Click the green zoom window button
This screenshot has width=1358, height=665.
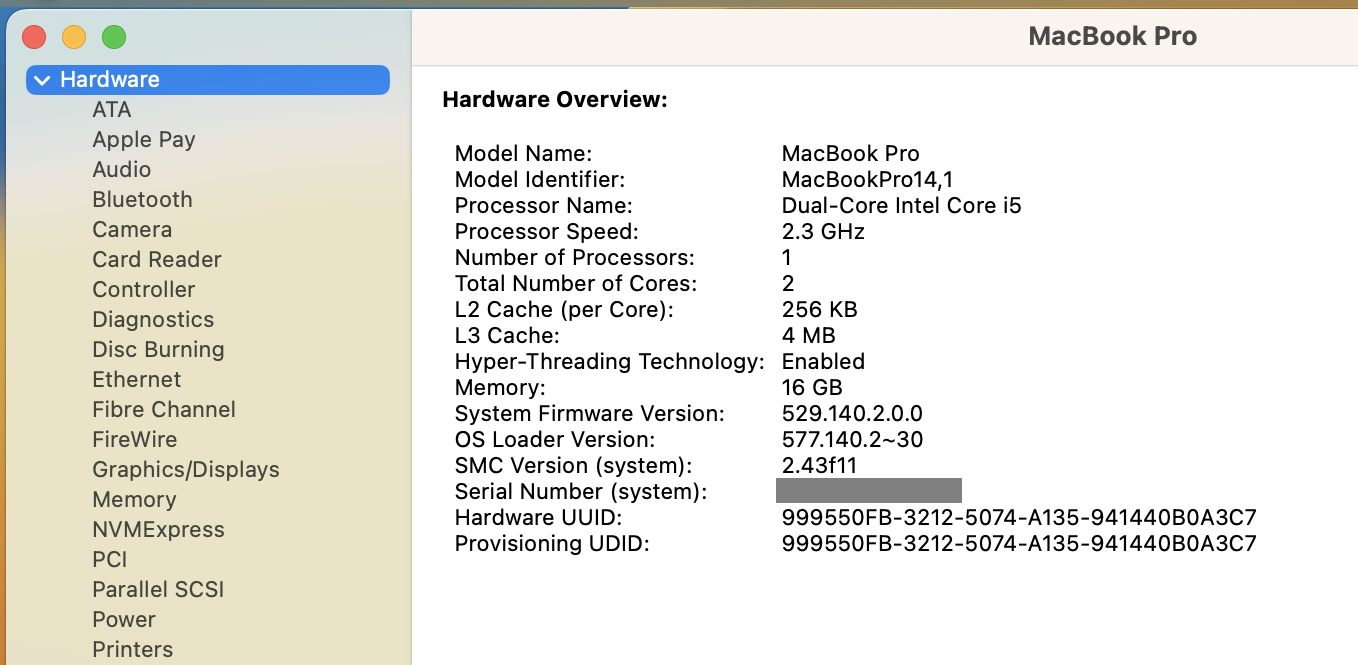pyautogui.click(x=114, y=38)
